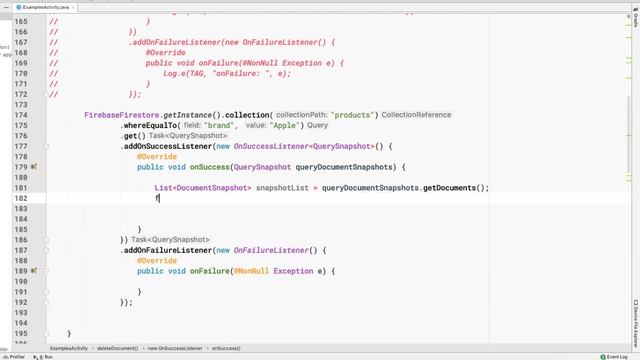Click the "Apple" string on line 175
Image resolution: width=640 pixels, height=360 pixels.
tap(284, 125)
